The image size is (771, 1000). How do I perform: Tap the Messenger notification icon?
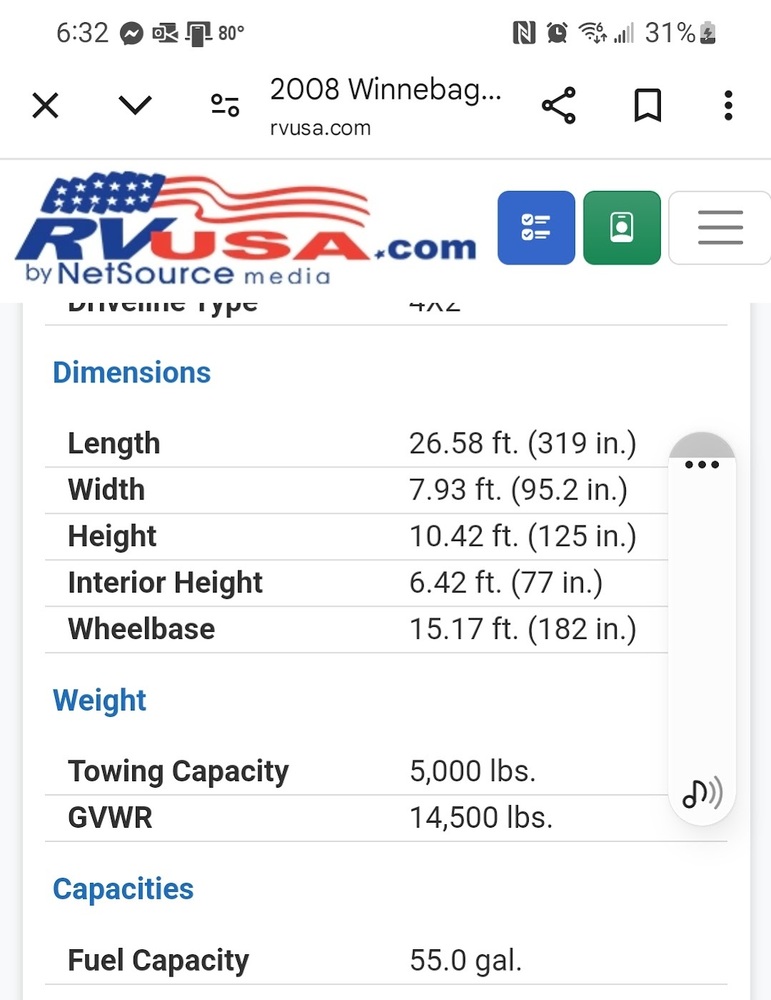click(x=131, y=33)
